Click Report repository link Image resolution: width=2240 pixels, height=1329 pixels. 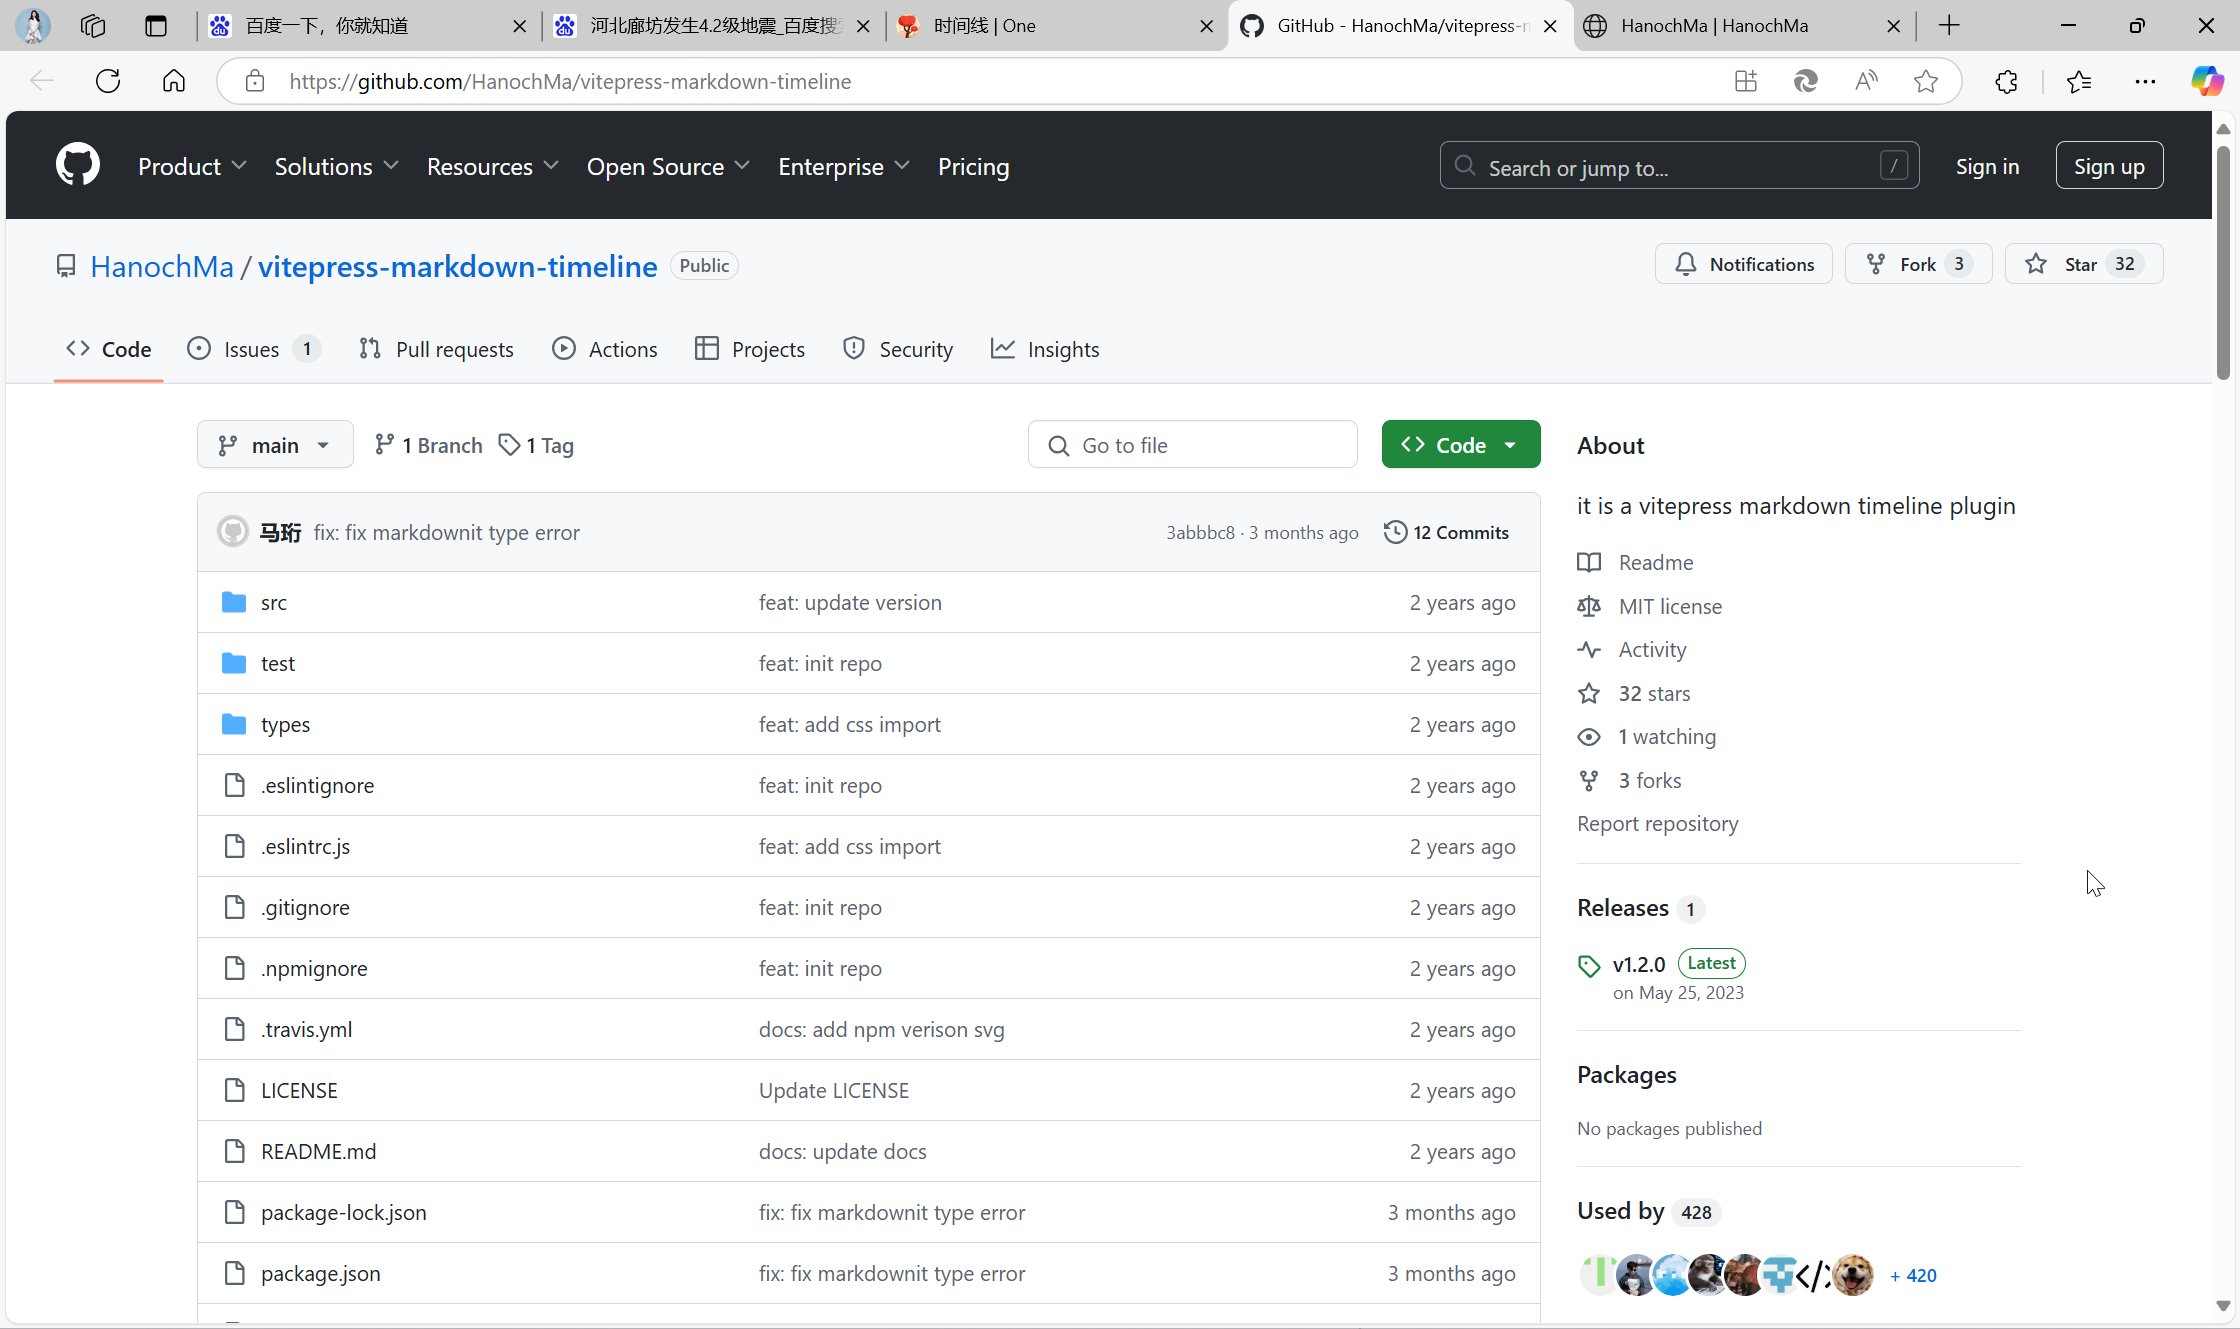click(x=1657, y=823)
